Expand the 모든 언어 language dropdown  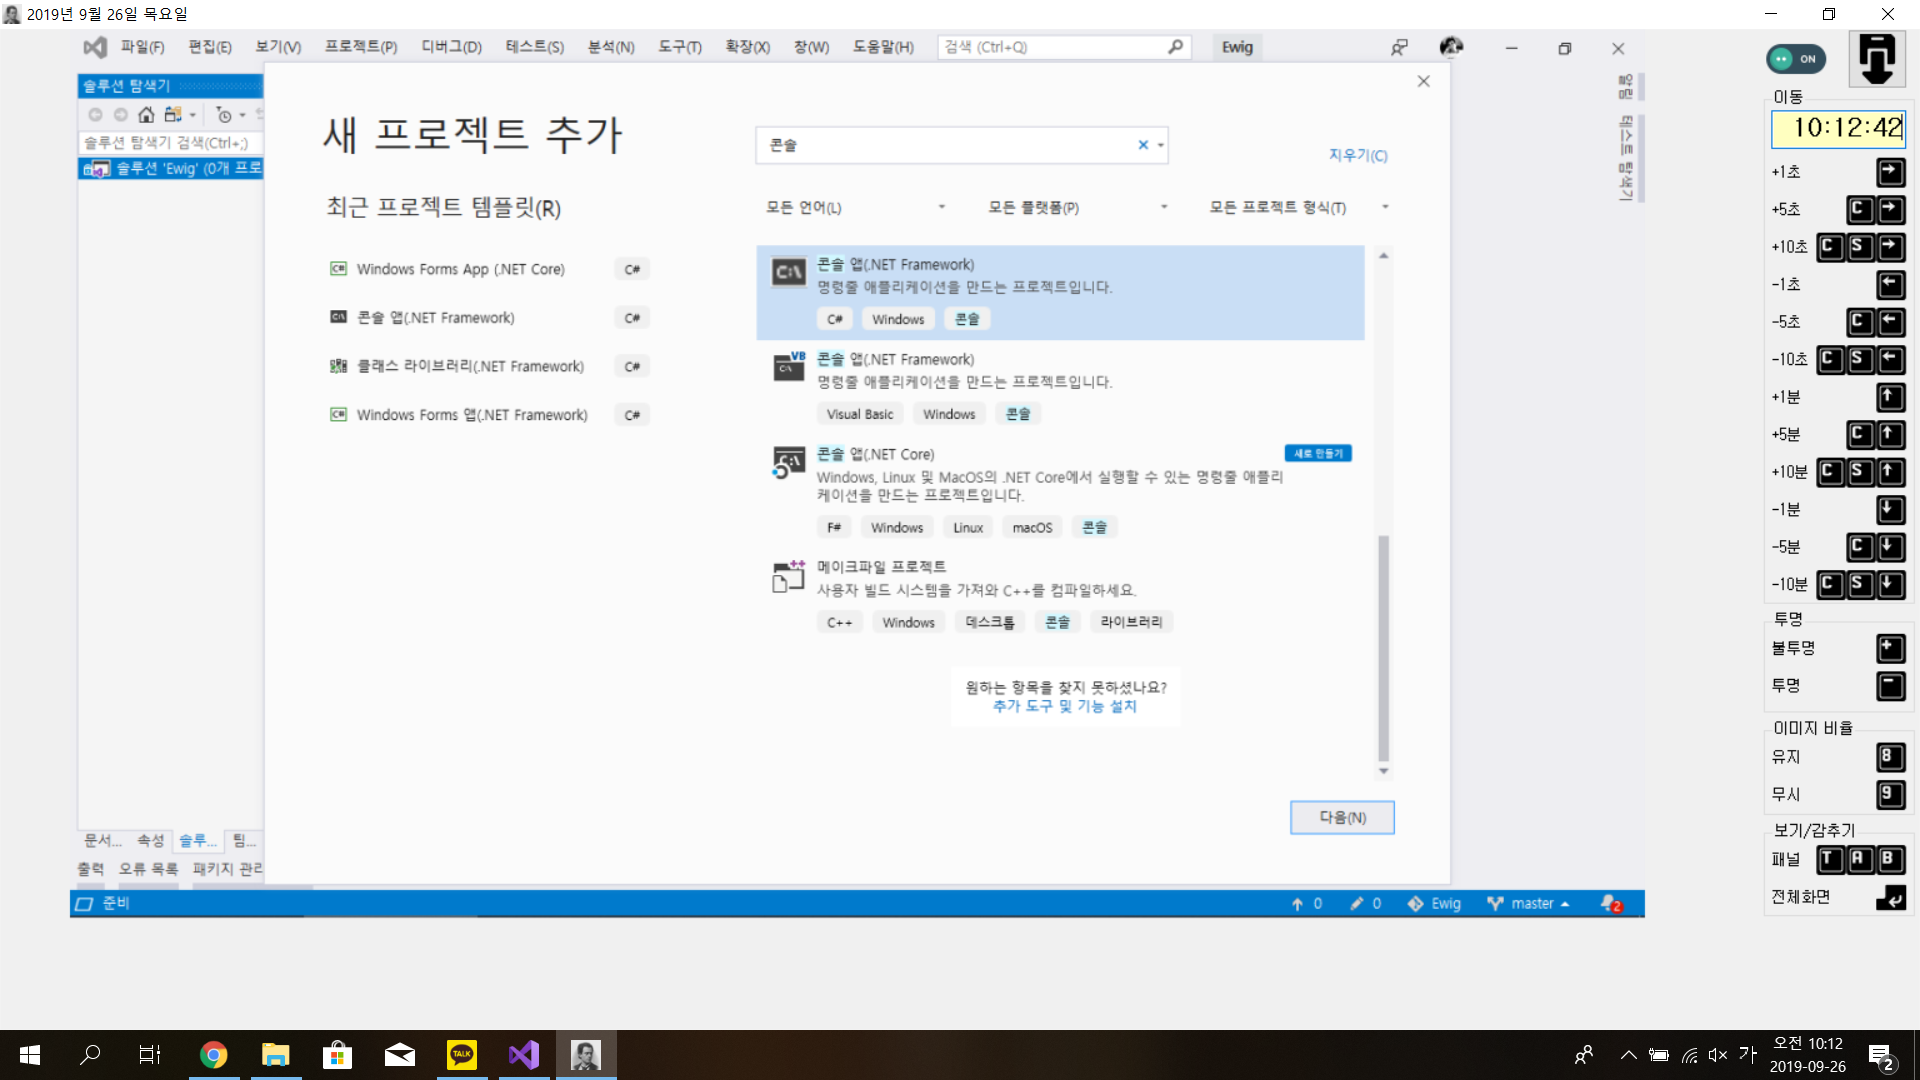click(x=855, y=207)
